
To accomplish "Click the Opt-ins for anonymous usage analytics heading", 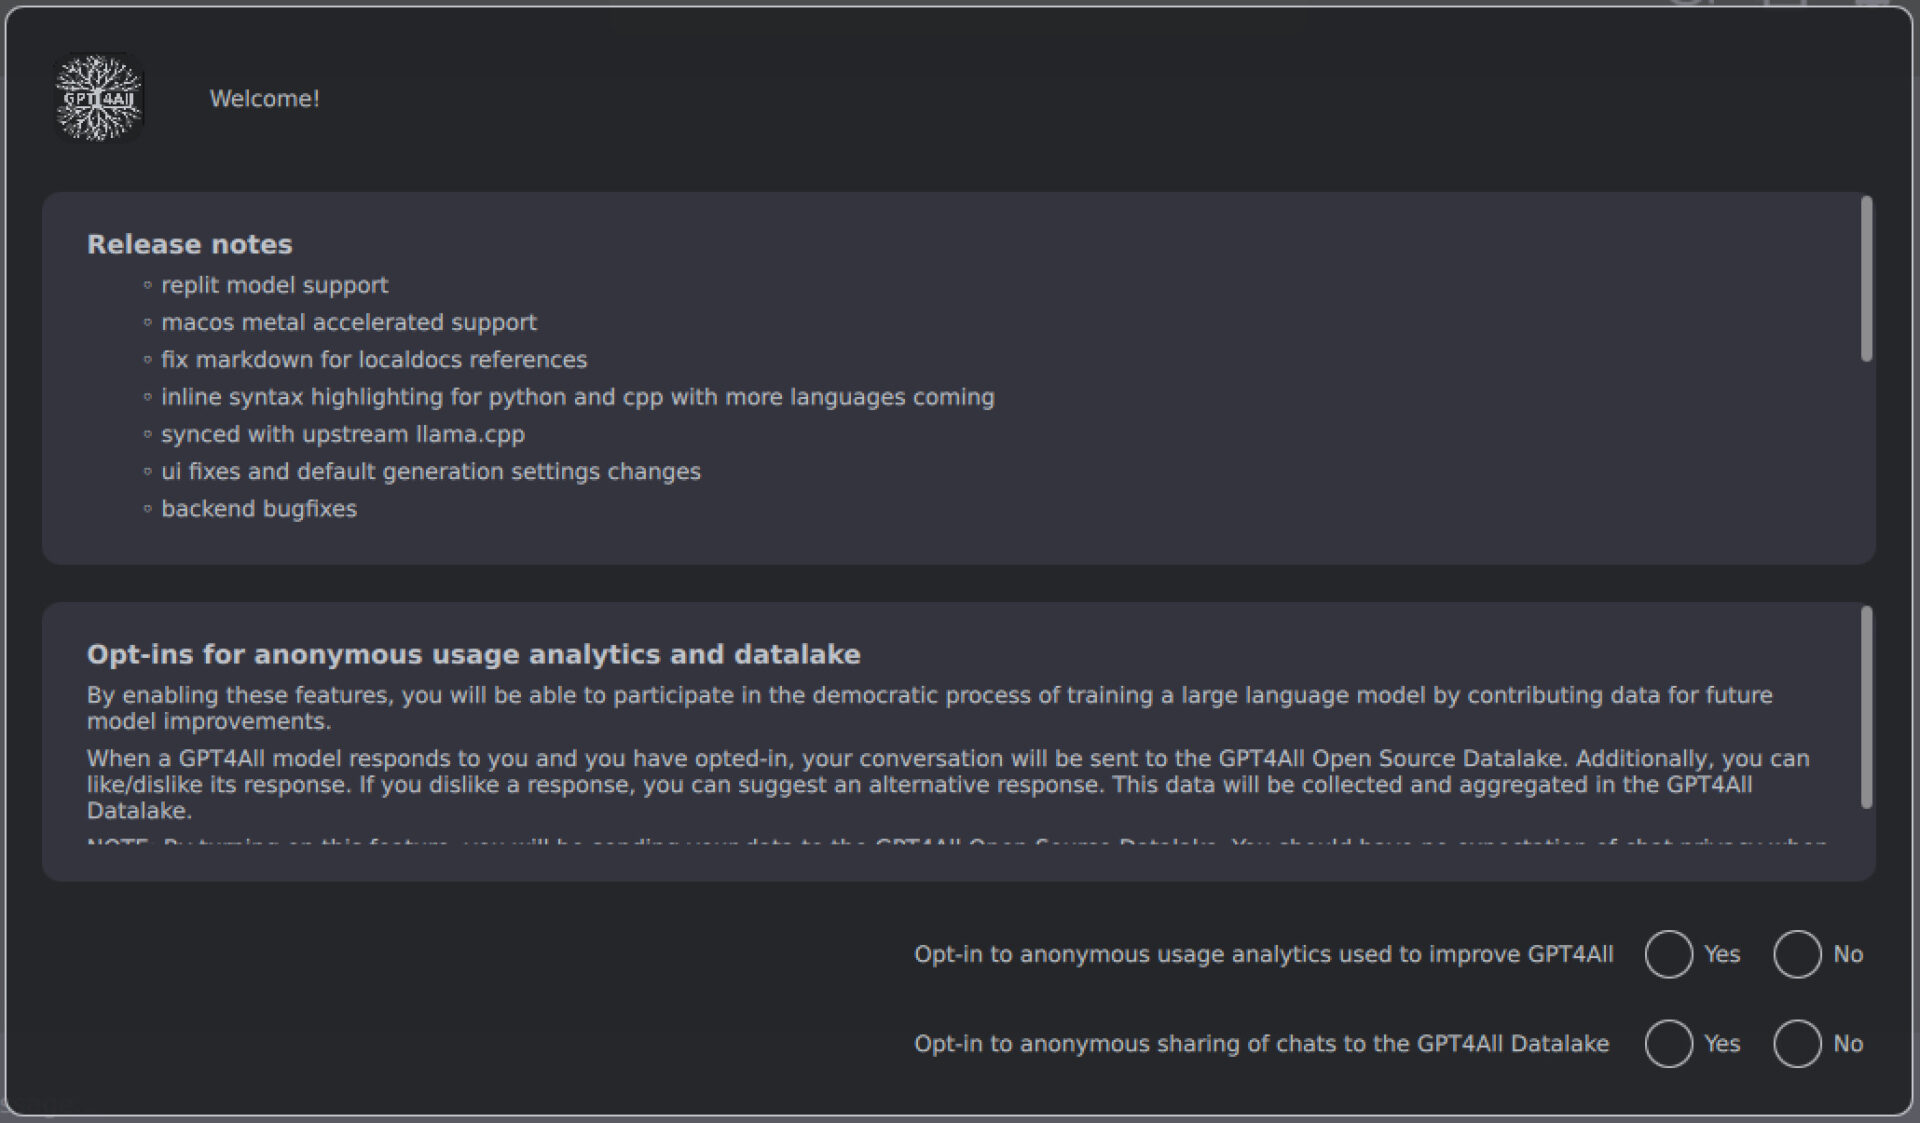I will click(474, 654).
